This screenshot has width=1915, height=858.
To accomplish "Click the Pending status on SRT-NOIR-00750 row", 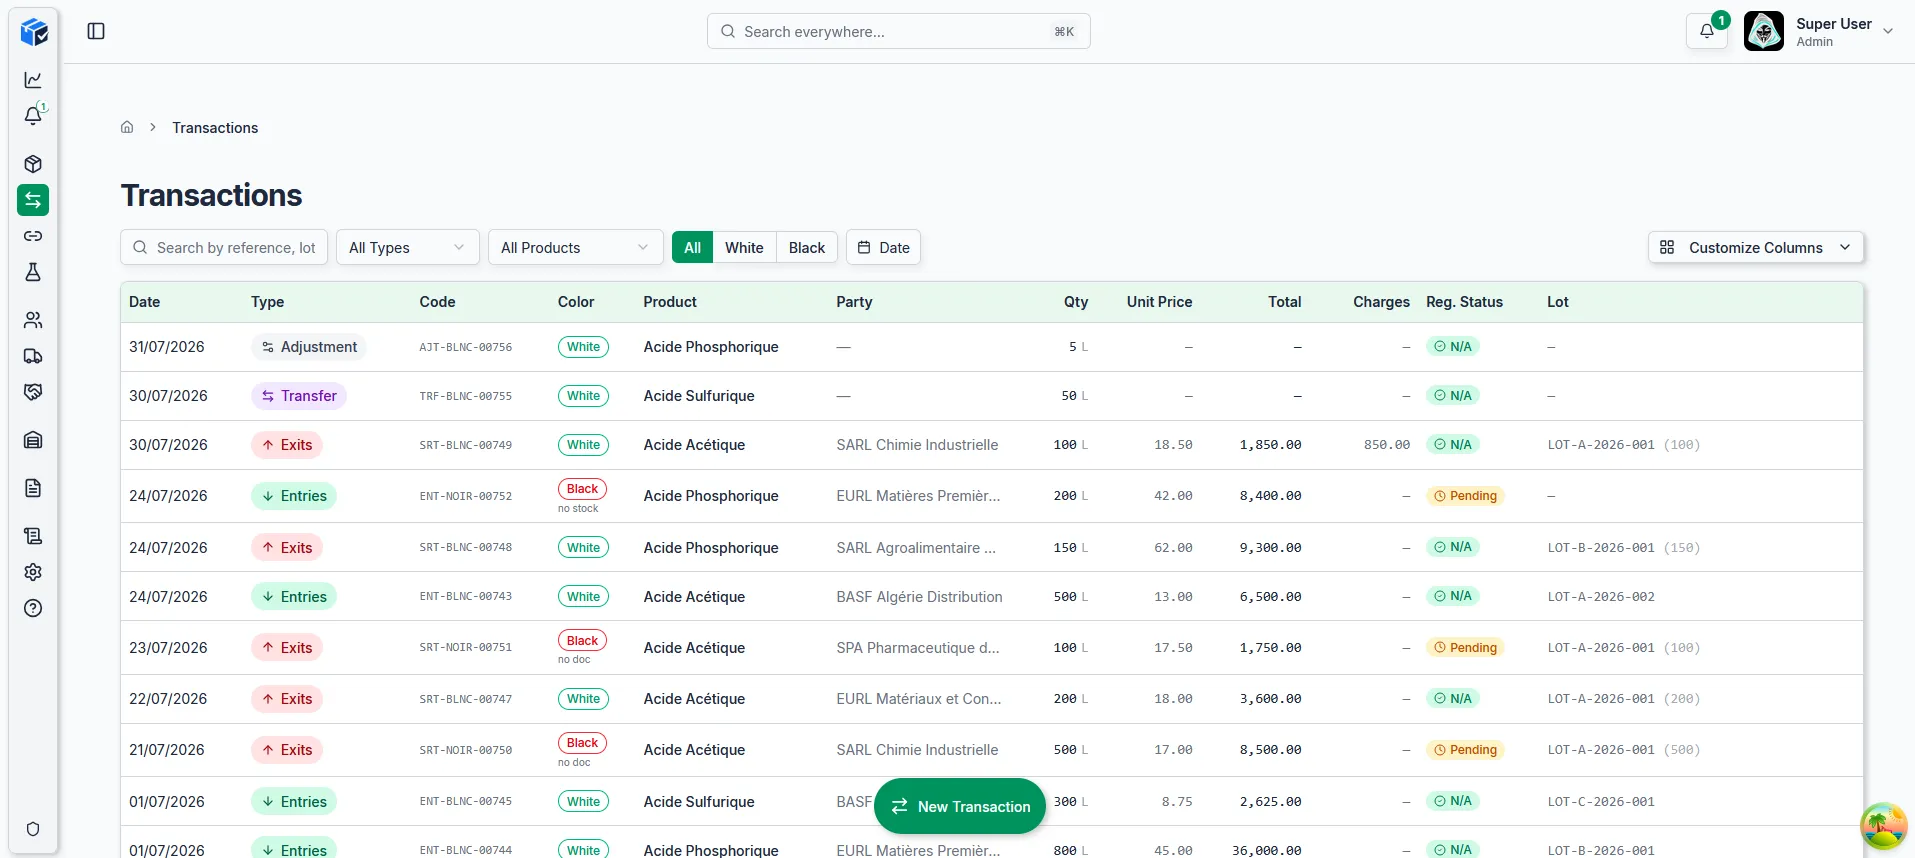I will (x=1465, y=750).
